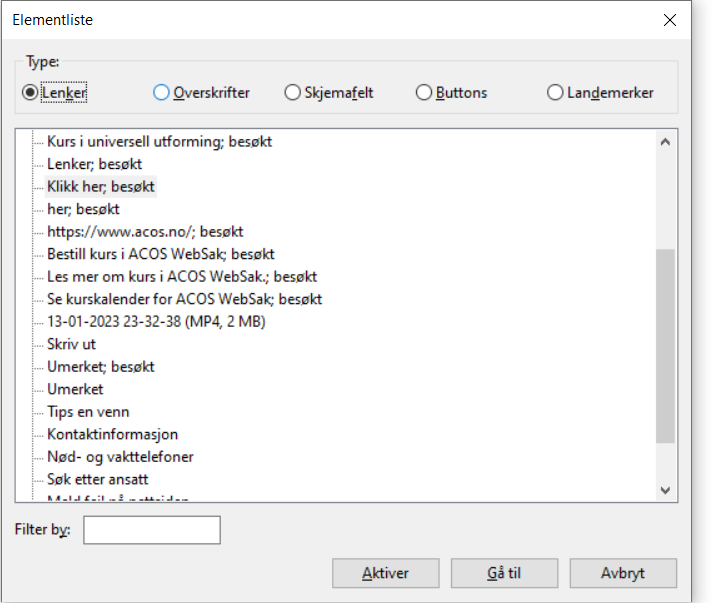Switch type to Buttons

(424, 92)
